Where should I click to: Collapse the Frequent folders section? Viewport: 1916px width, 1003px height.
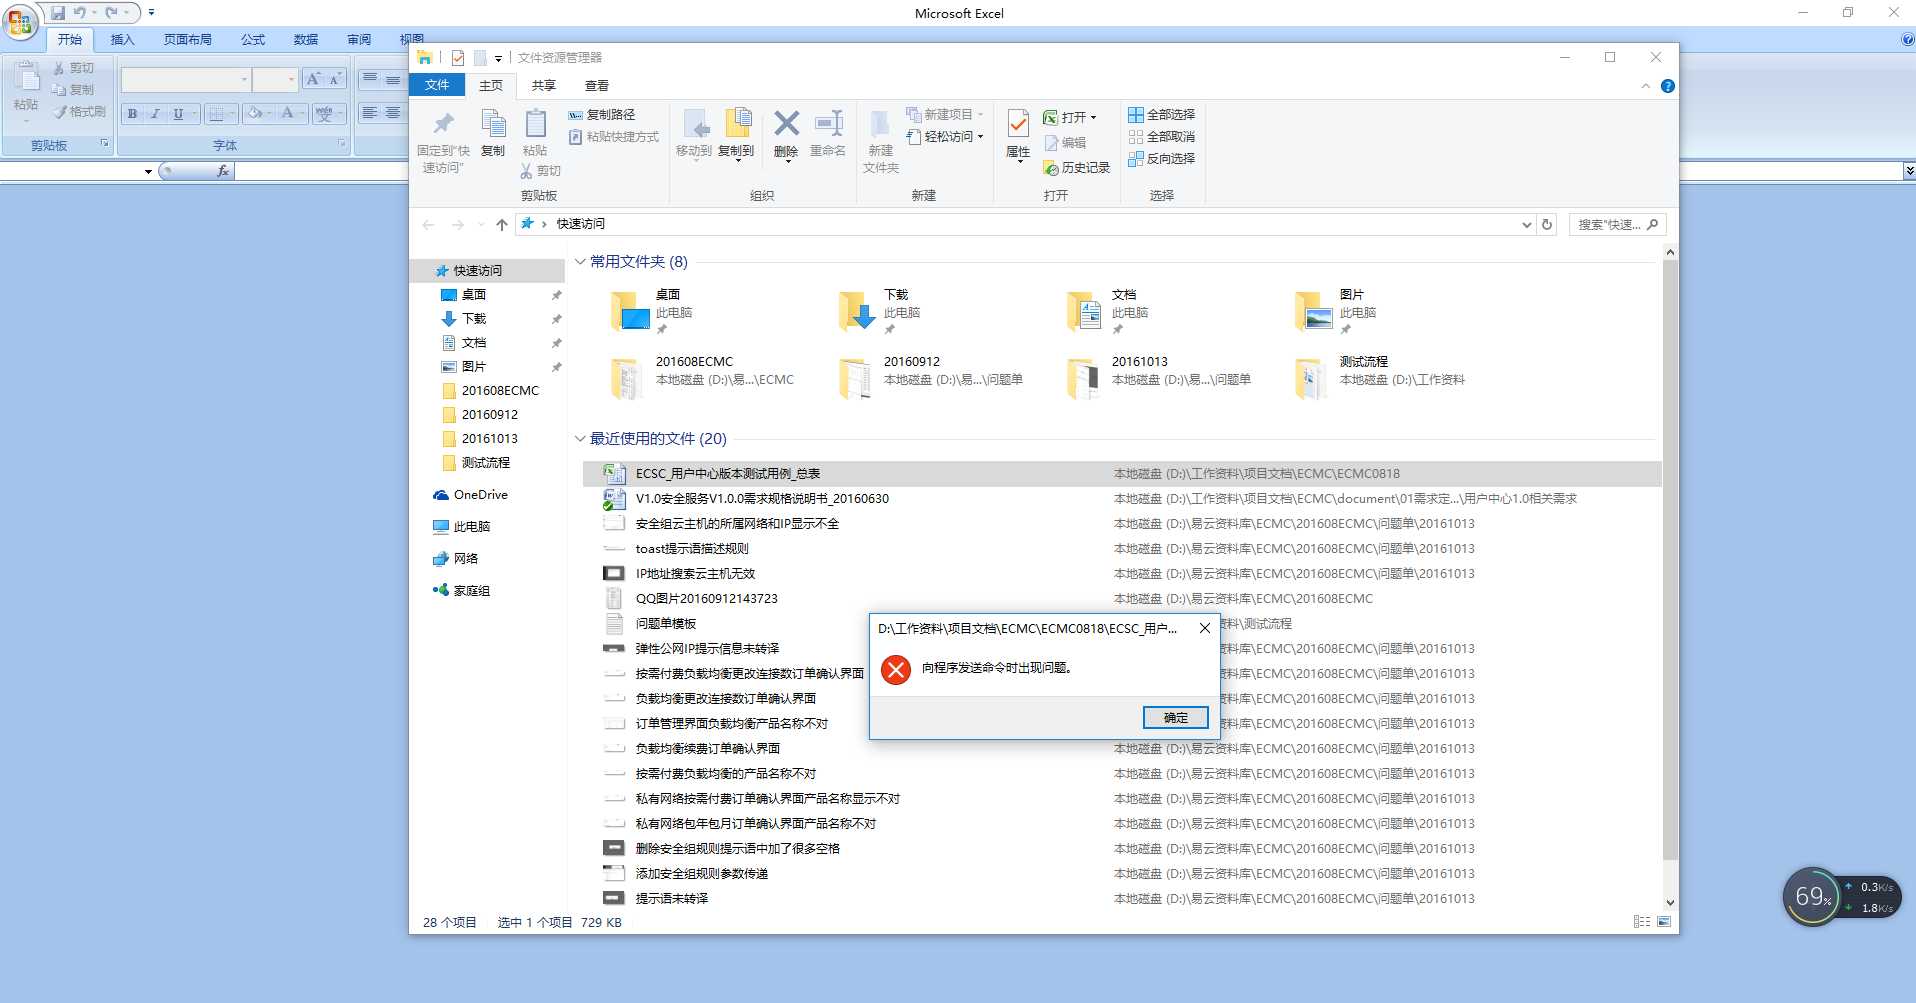[580, 262]
